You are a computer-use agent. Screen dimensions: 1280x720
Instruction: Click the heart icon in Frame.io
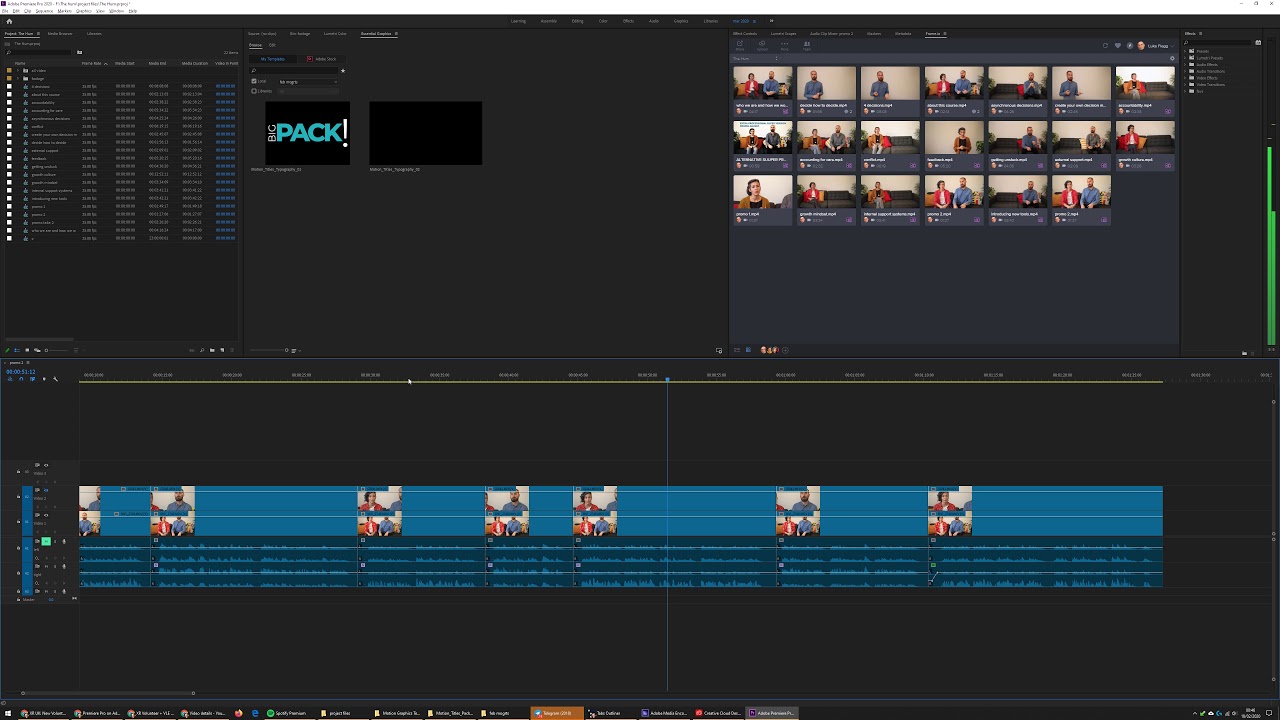[1118, 45]
